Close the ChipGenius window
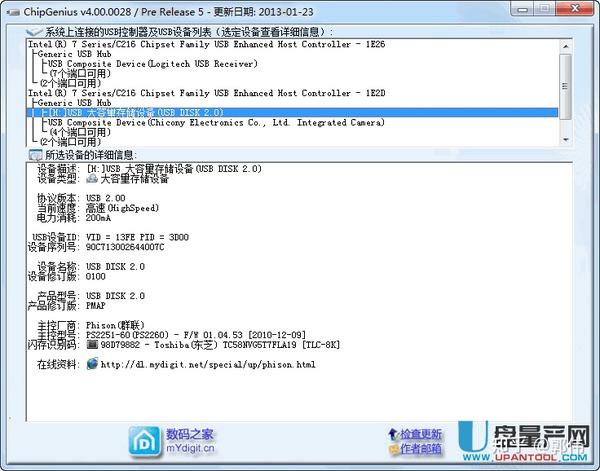 pos(575,9)
